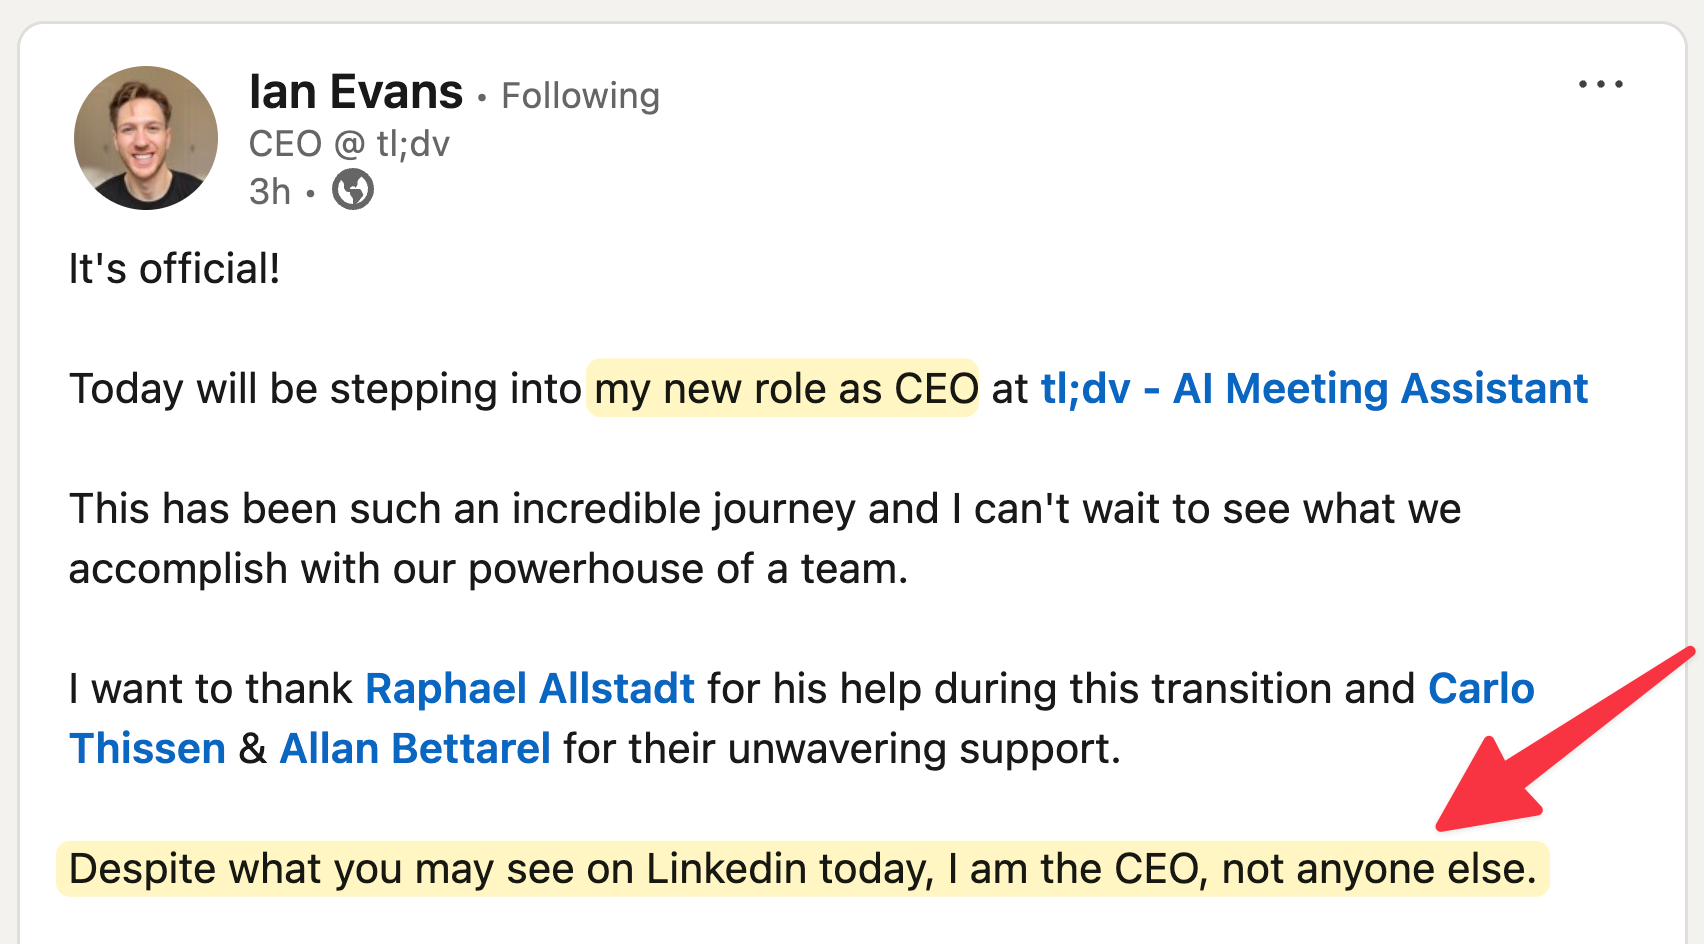Click the "CEO @ tl;dv" headline
This screenshot has height=944, width=1704.
point(349,144)
